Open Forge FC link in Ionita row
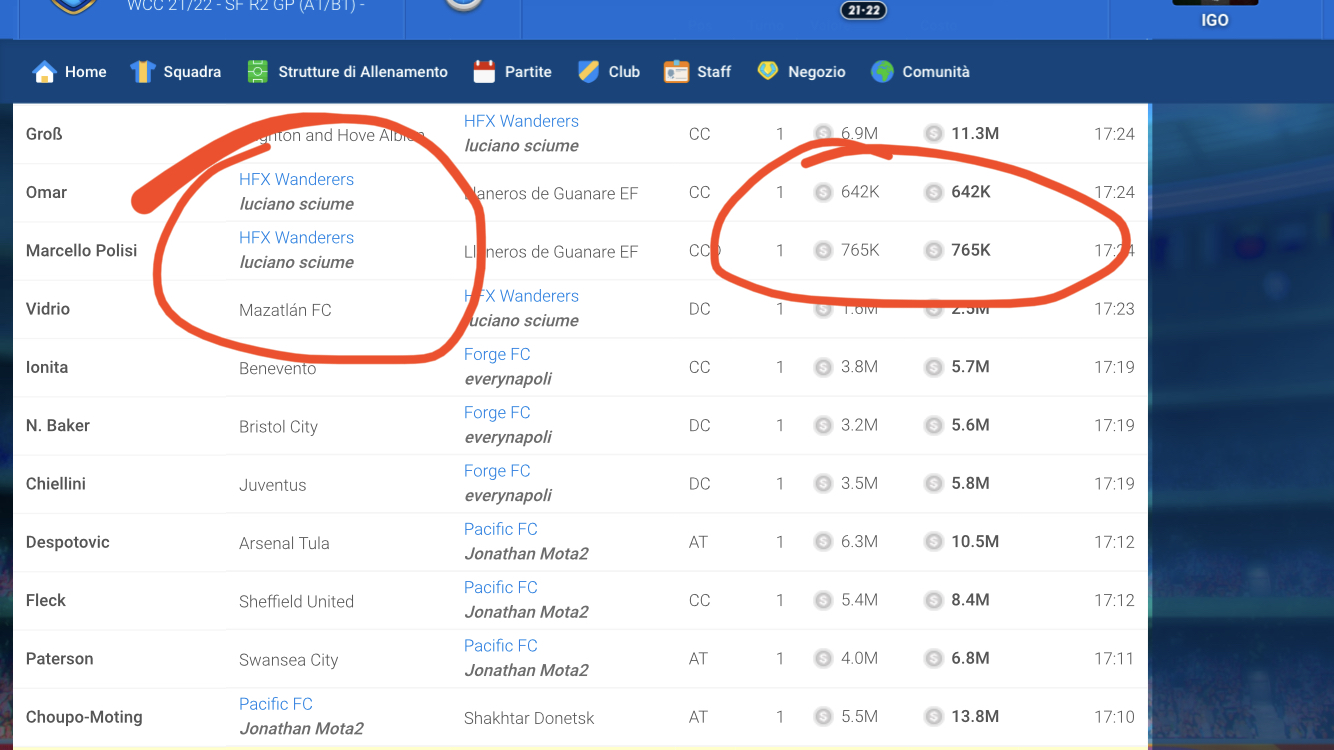 click(x=497, y=354)
